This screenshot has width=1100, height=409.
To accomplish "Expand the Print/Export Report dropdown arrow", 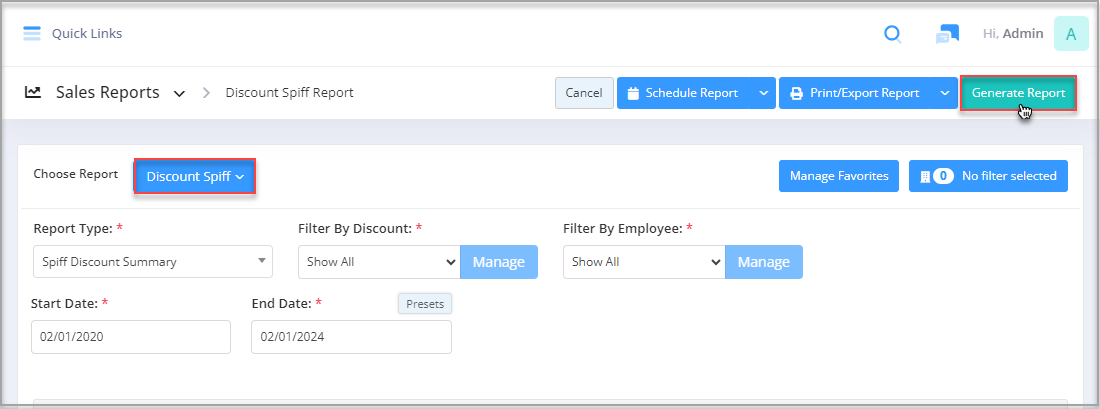I will pos(944,93).
